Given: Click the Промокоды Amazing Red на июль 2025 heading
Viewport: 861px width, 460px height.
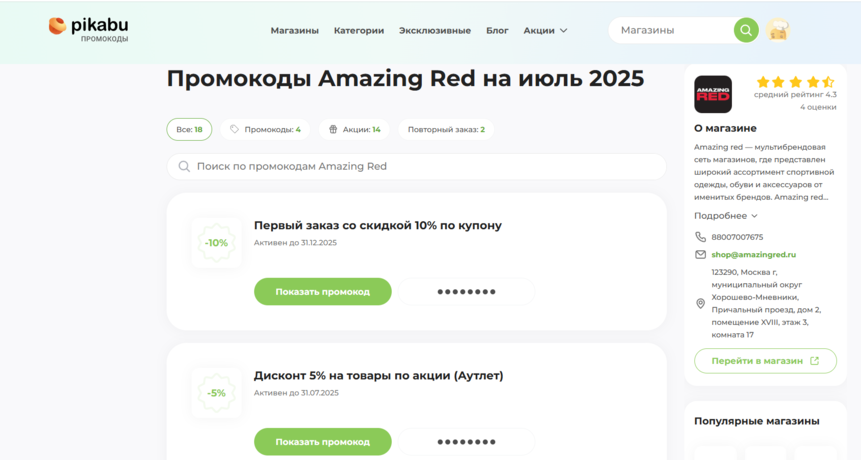Looking at the screenshot, I should coord(405,78).
